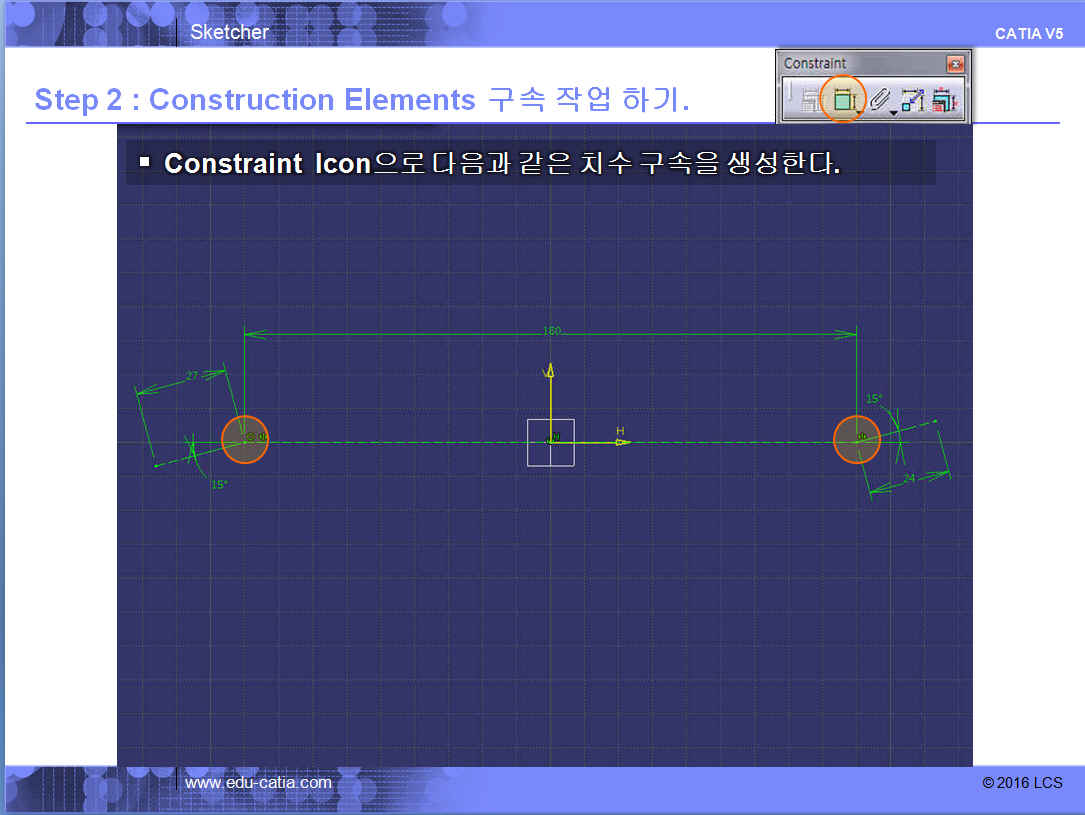Click the right 15° angle constraint

[x=873, y=399]
